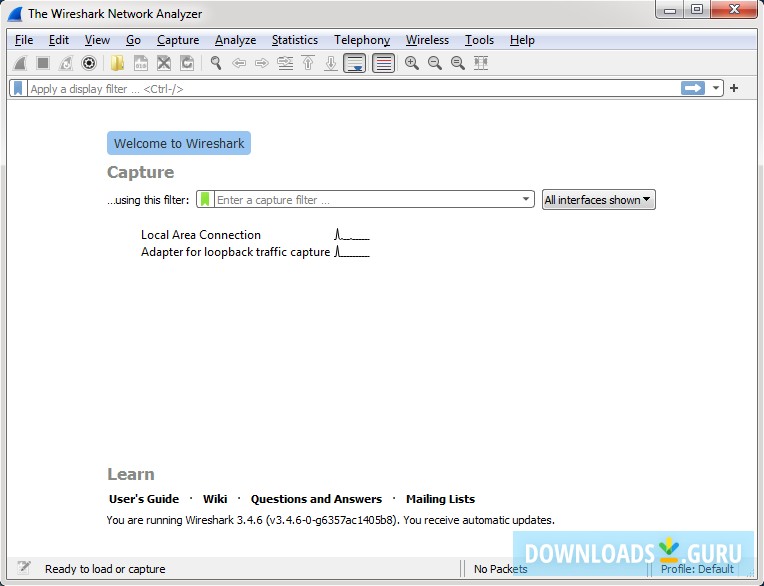Toggle packet colorization rules button
764x586 pixels.
coord(383,63)
